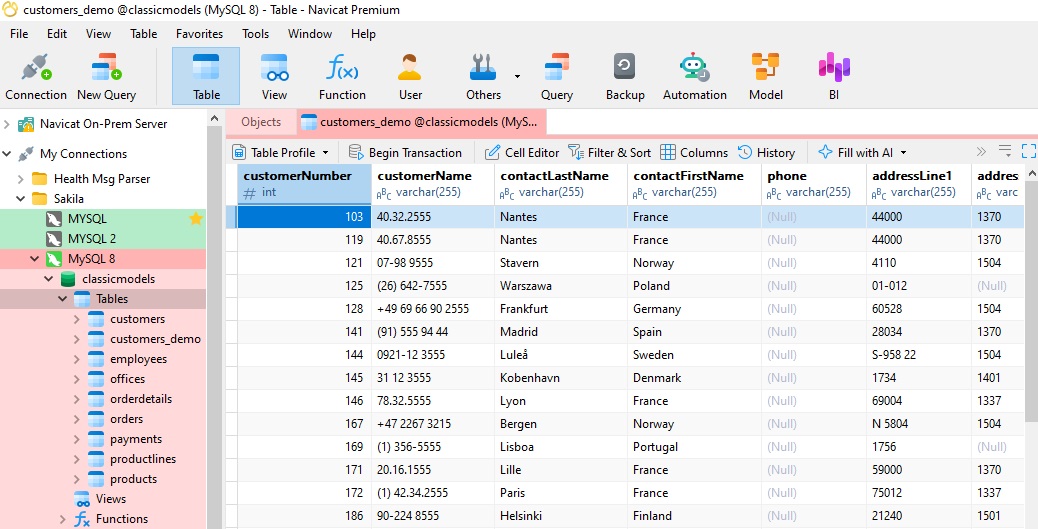Select the Navicat On-Prem Server node
Screen dimensions: 1038x529
[103, 124]
